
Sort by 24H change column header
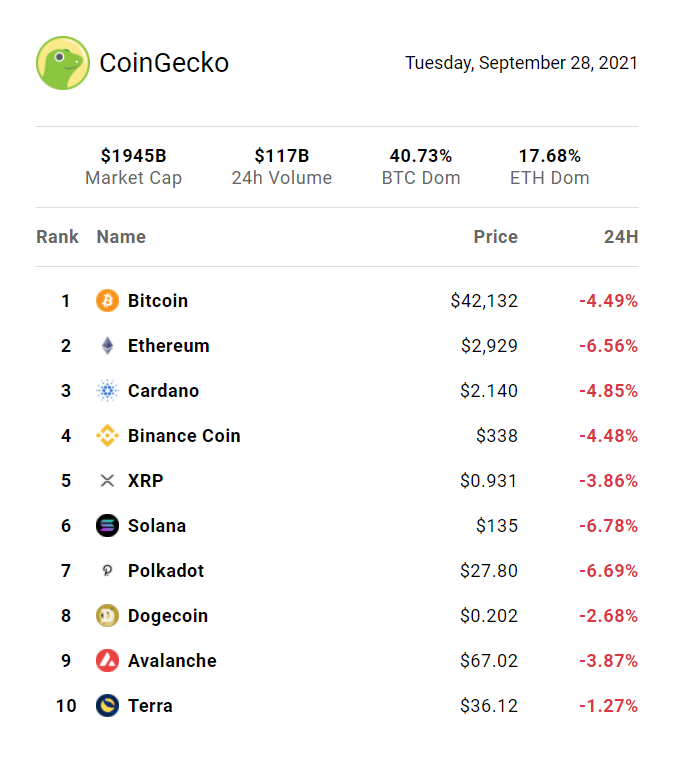pyautogui.click(x=621, y=237)
